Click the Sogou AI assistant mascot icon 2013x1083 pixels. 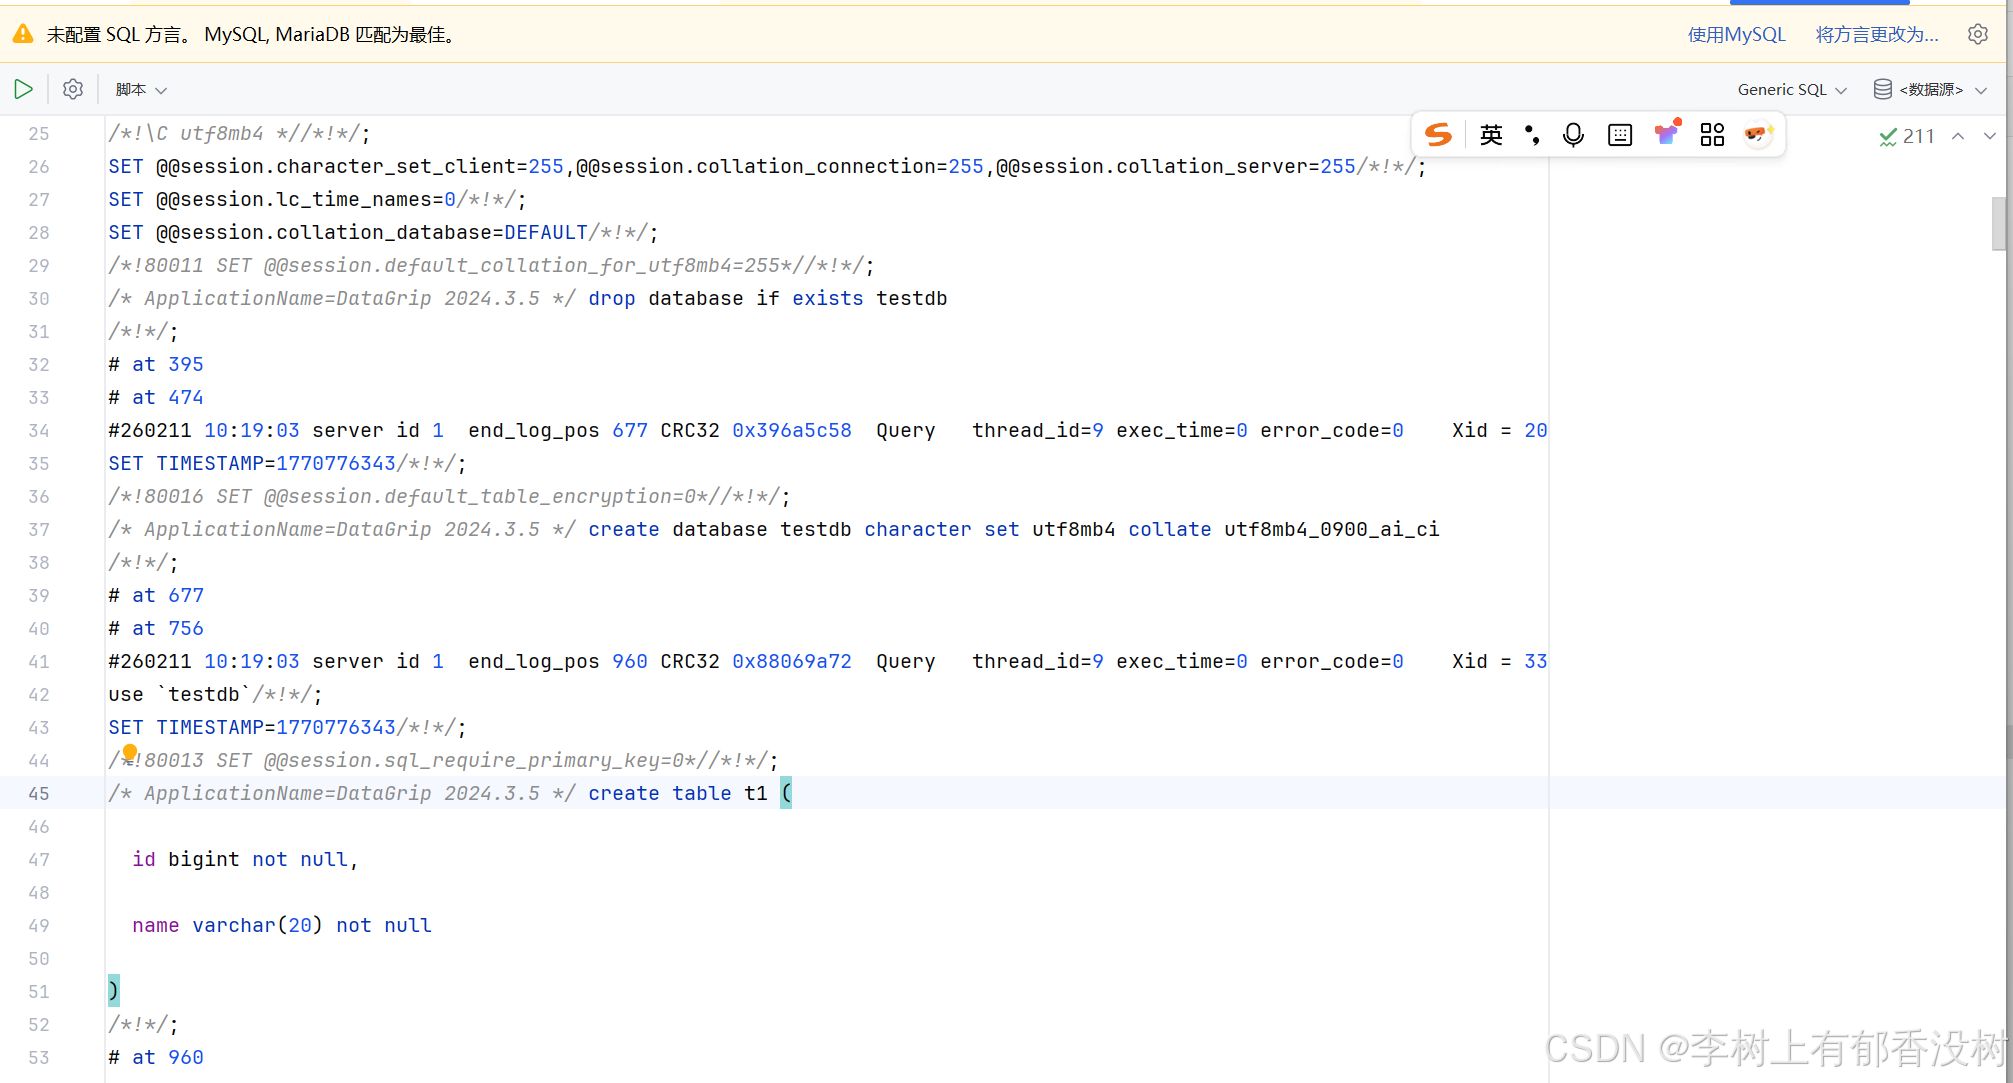(x=1757, y=134)
